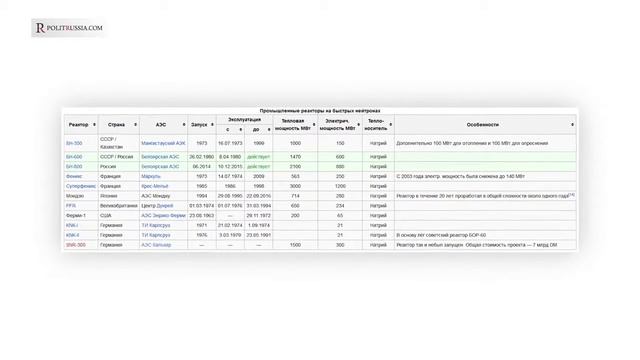Open Белоярская АЭС link in БН-800 row
This screenshot has width=640, height=360.
click(160, 167)
